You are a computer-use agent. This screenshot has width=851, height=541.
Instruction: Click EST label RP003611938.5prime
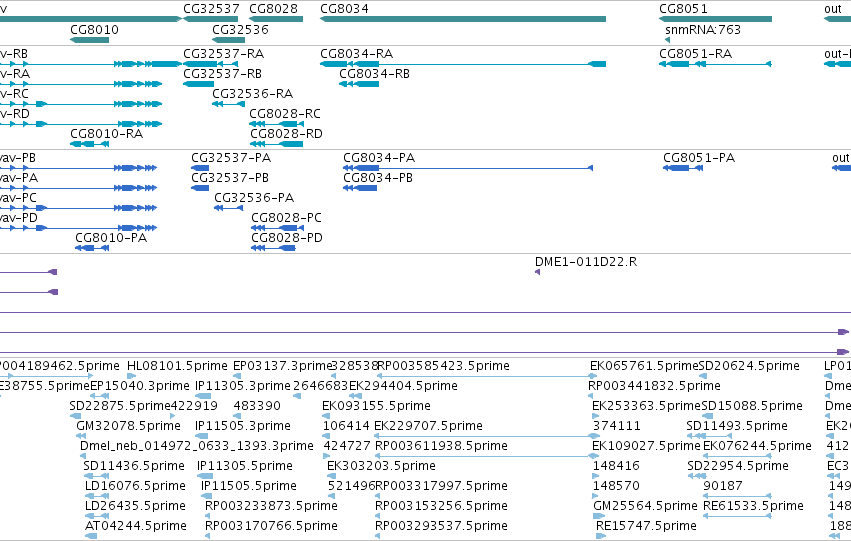[x=441, y=446]
